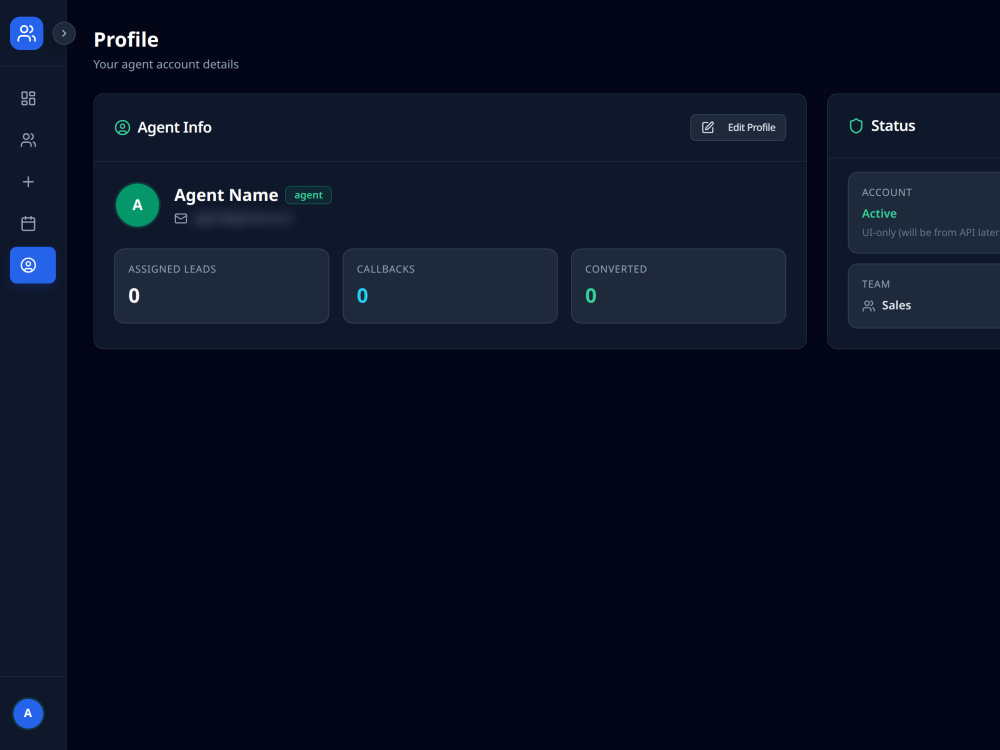Image resolution: width=1000 pixels, height=750 pixels.
Task: Click the 'Agent Name' heading
Action: 226,195
